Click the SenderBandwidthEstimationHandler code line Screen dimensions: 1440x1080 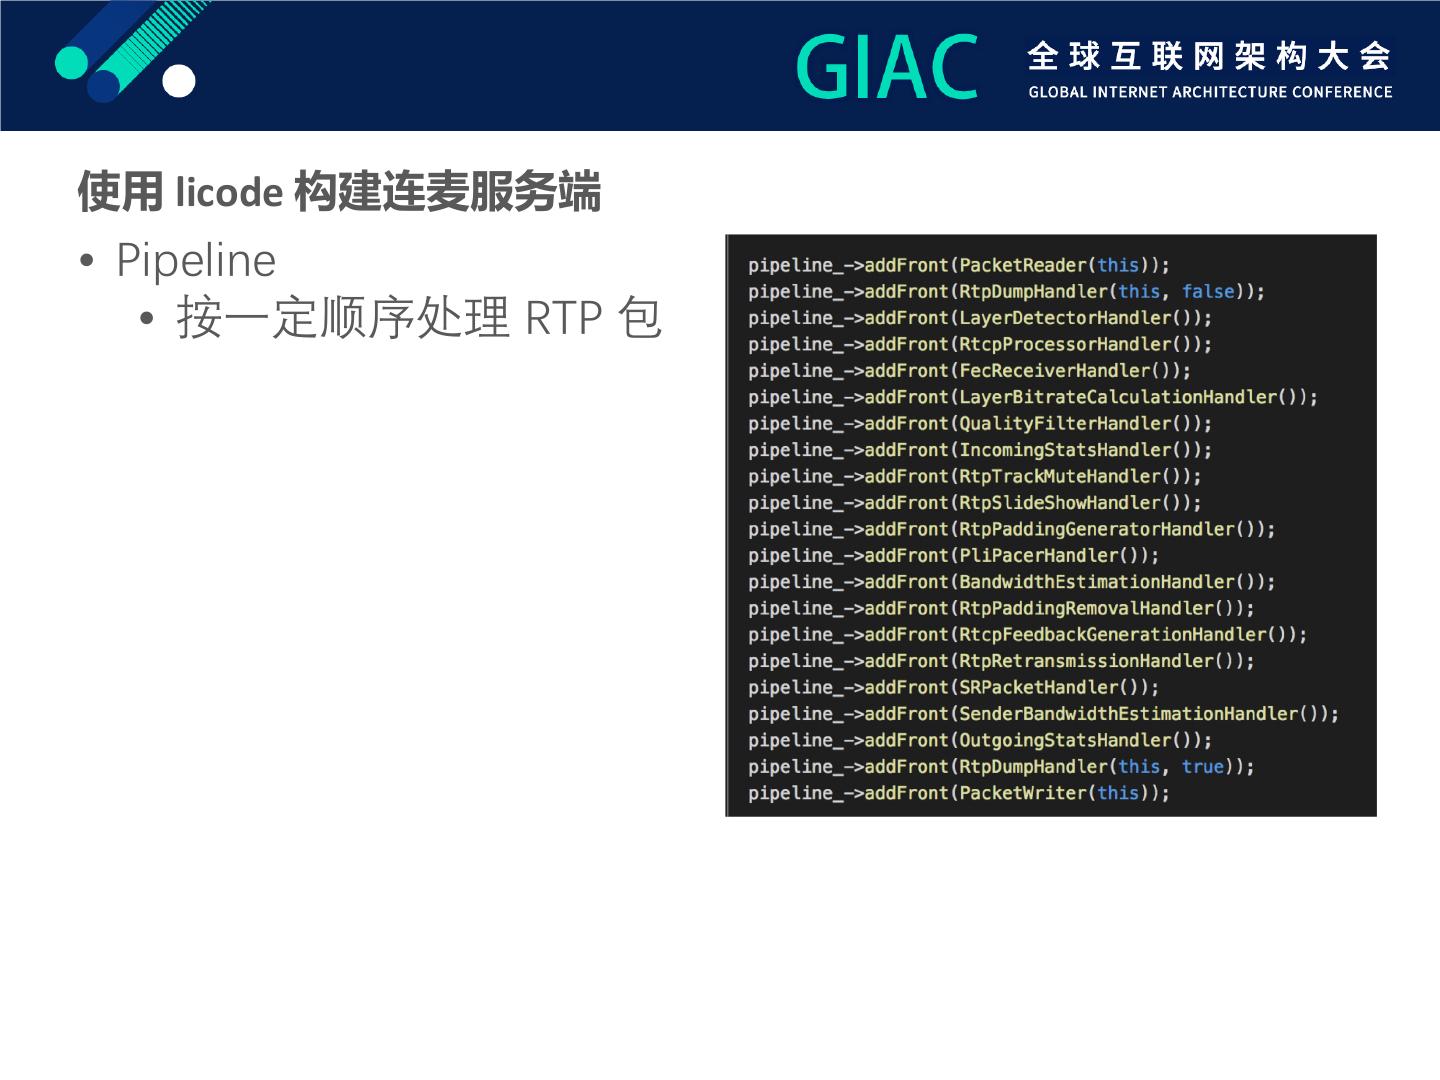click(x=1044, y=714)
